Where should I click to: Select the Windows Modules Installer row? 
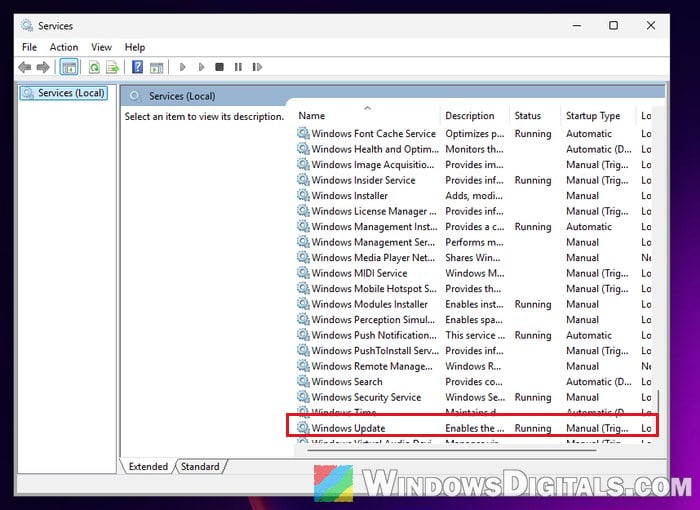pos(474,304)
